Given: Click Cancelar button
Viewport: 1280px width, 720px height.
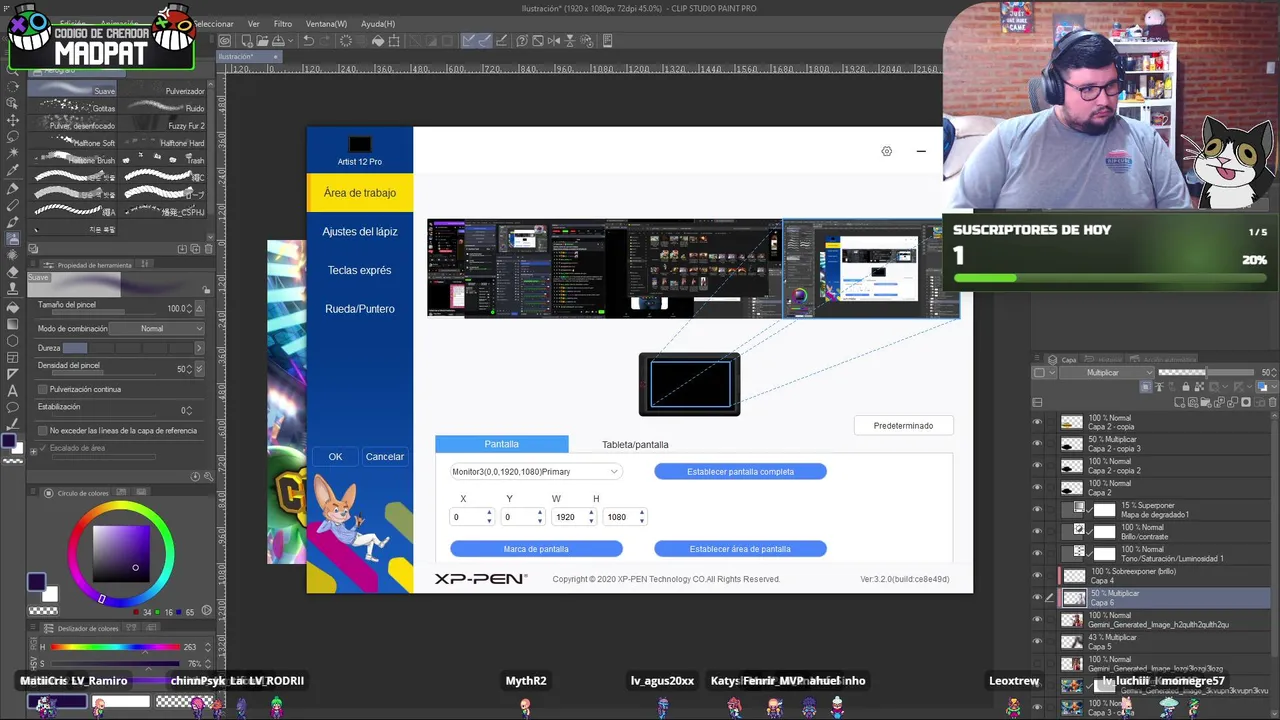Looking at the screenshot, I should pyautogui.click(x=384, y=457).
